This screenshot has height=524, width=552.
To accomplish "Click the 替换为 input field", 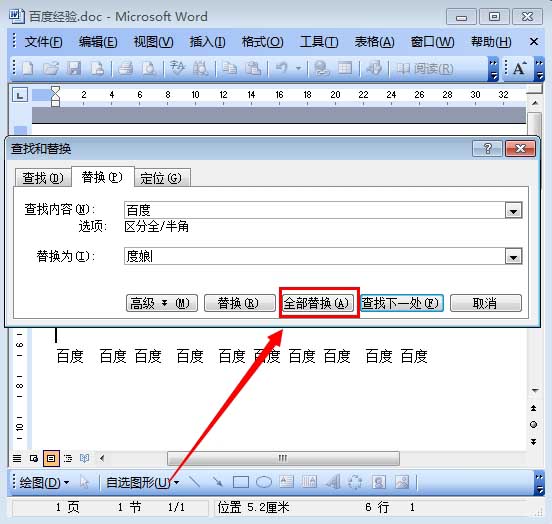I will click(x=315, y=256).
